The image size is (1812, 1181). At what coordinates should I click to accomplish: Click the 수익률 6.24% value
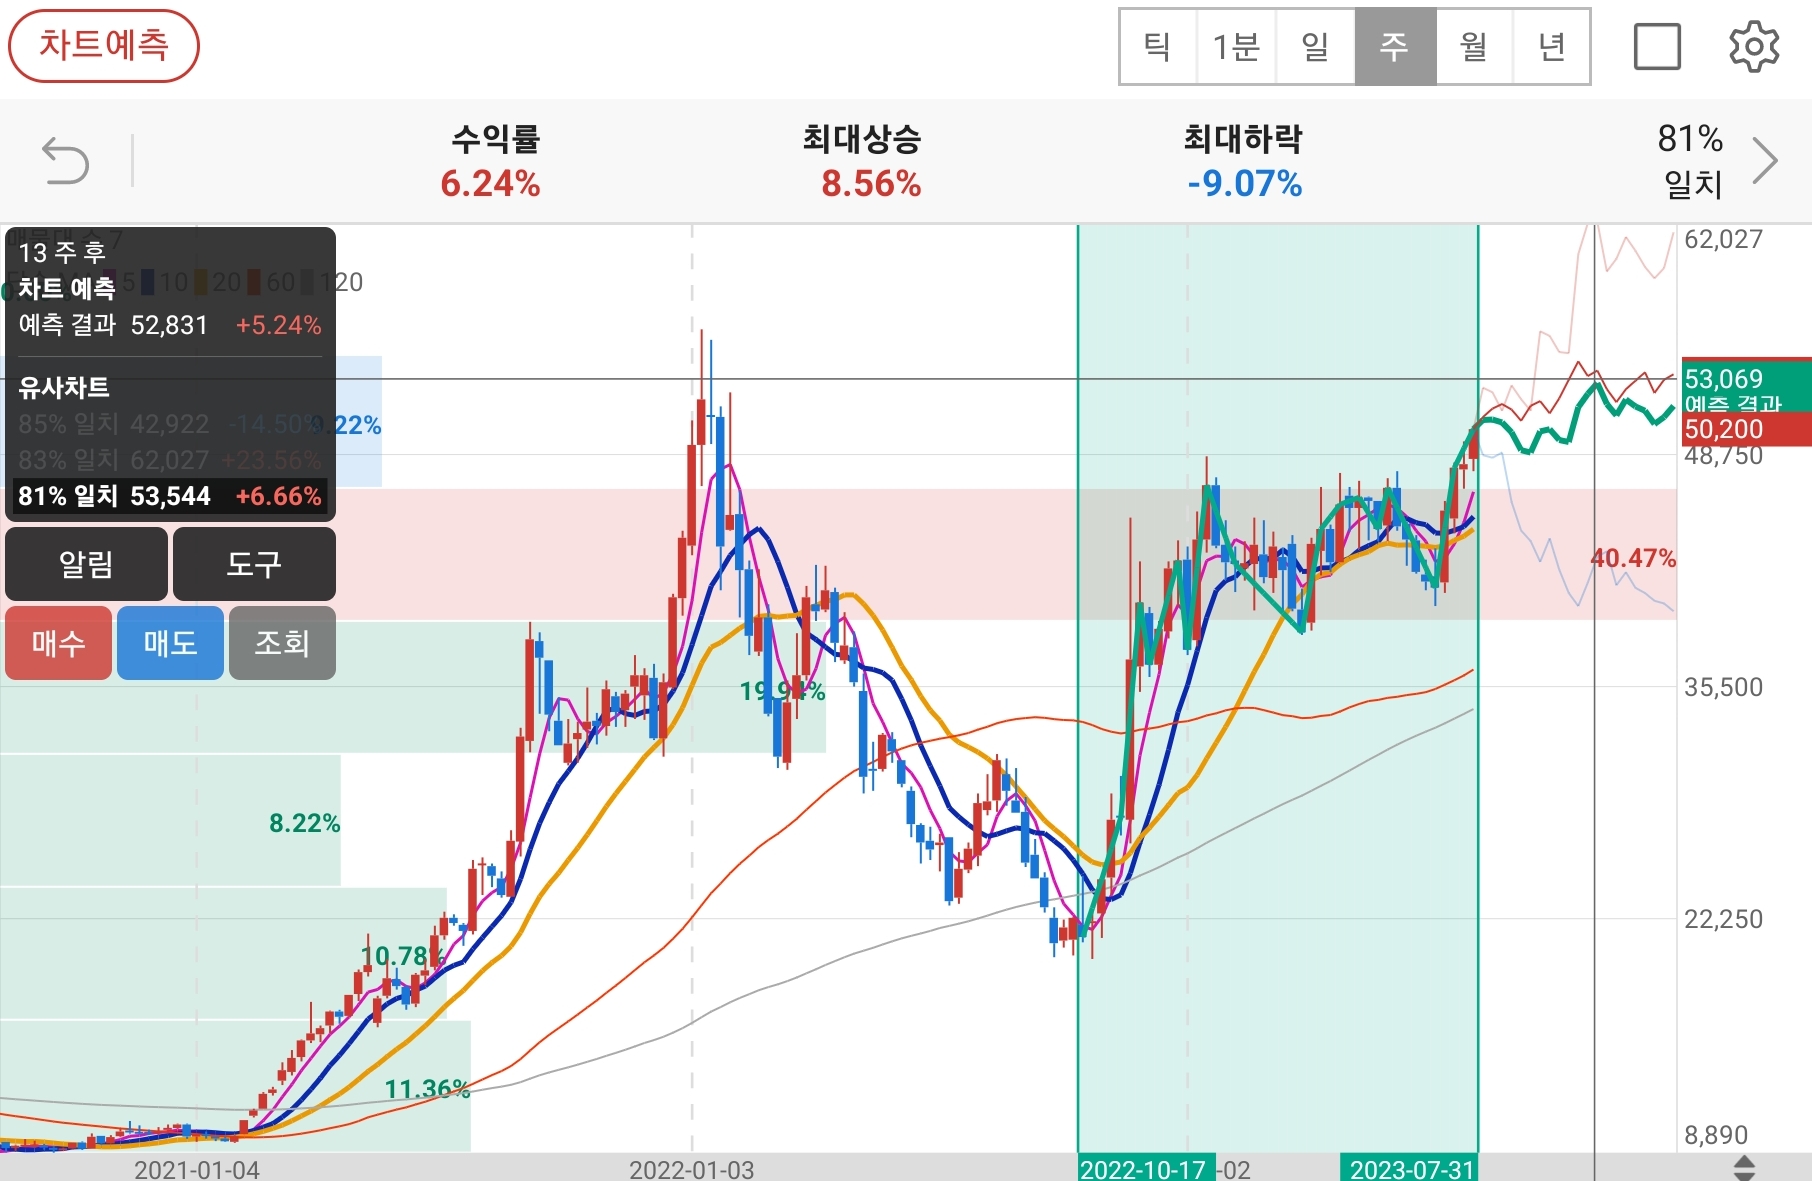click(x=491, y=184)
